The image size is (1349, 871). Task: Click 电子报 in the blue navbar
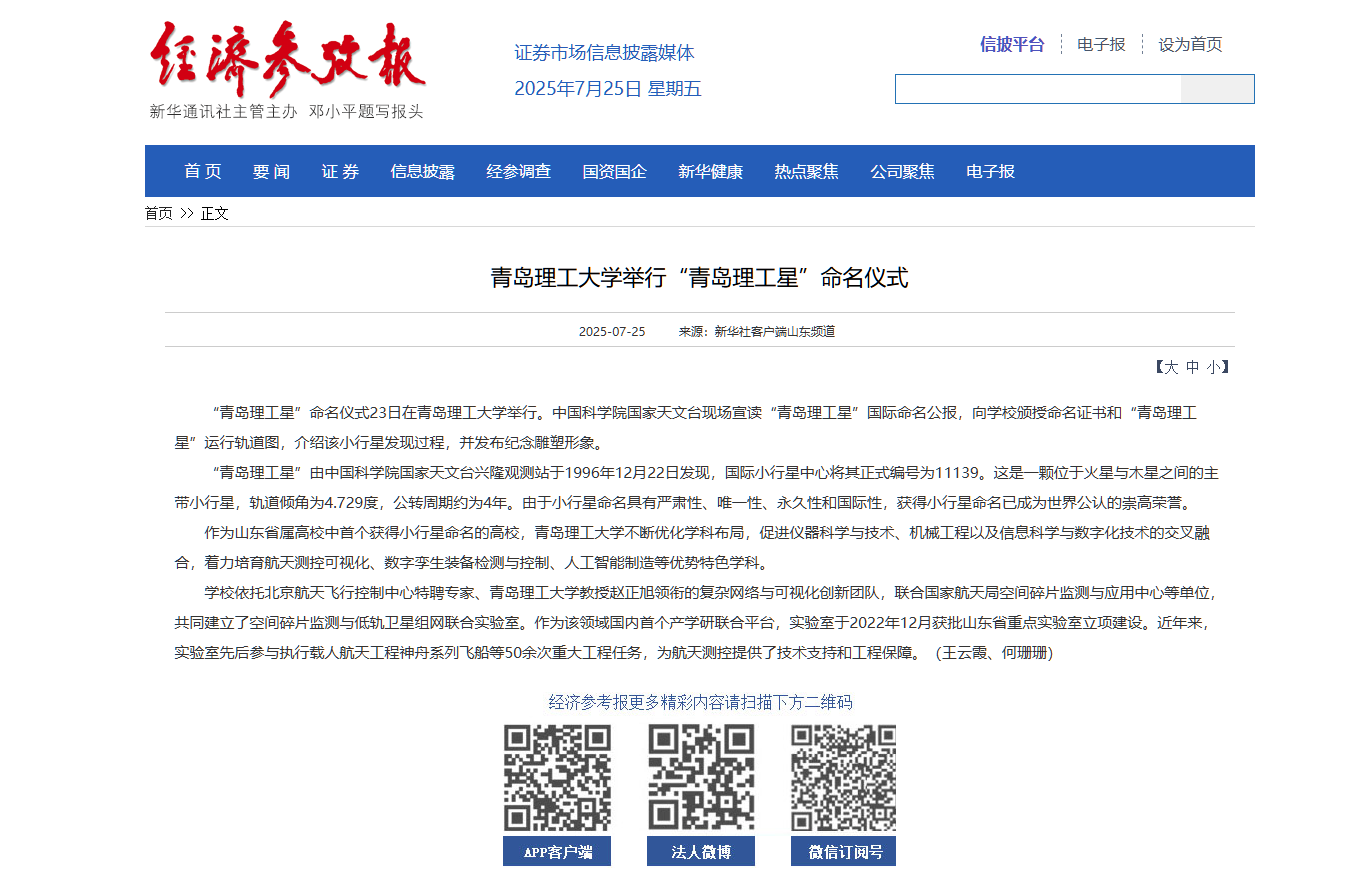(x=990, y=172)
